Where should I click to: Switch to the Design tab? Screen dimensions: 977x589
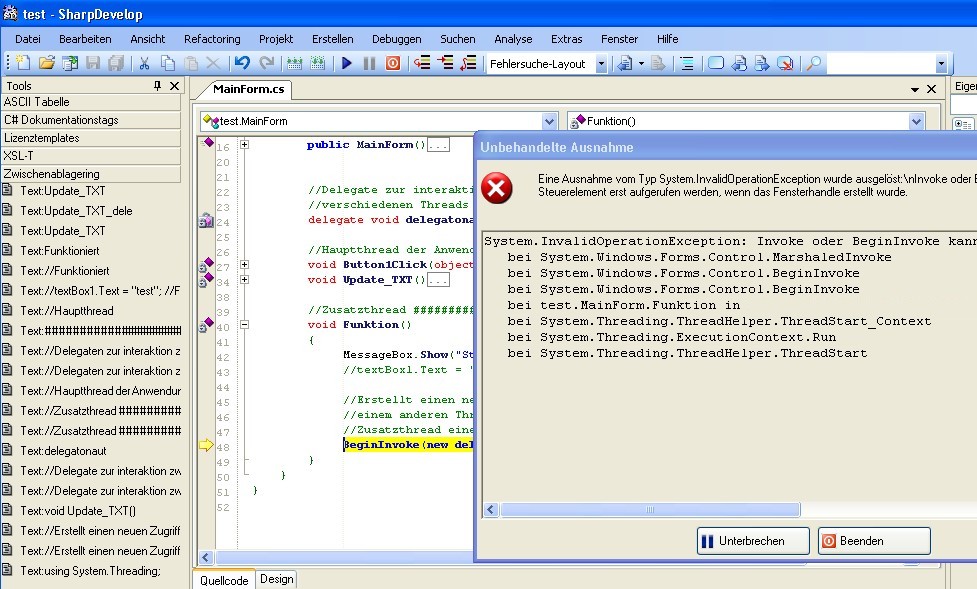pos(277,579)
